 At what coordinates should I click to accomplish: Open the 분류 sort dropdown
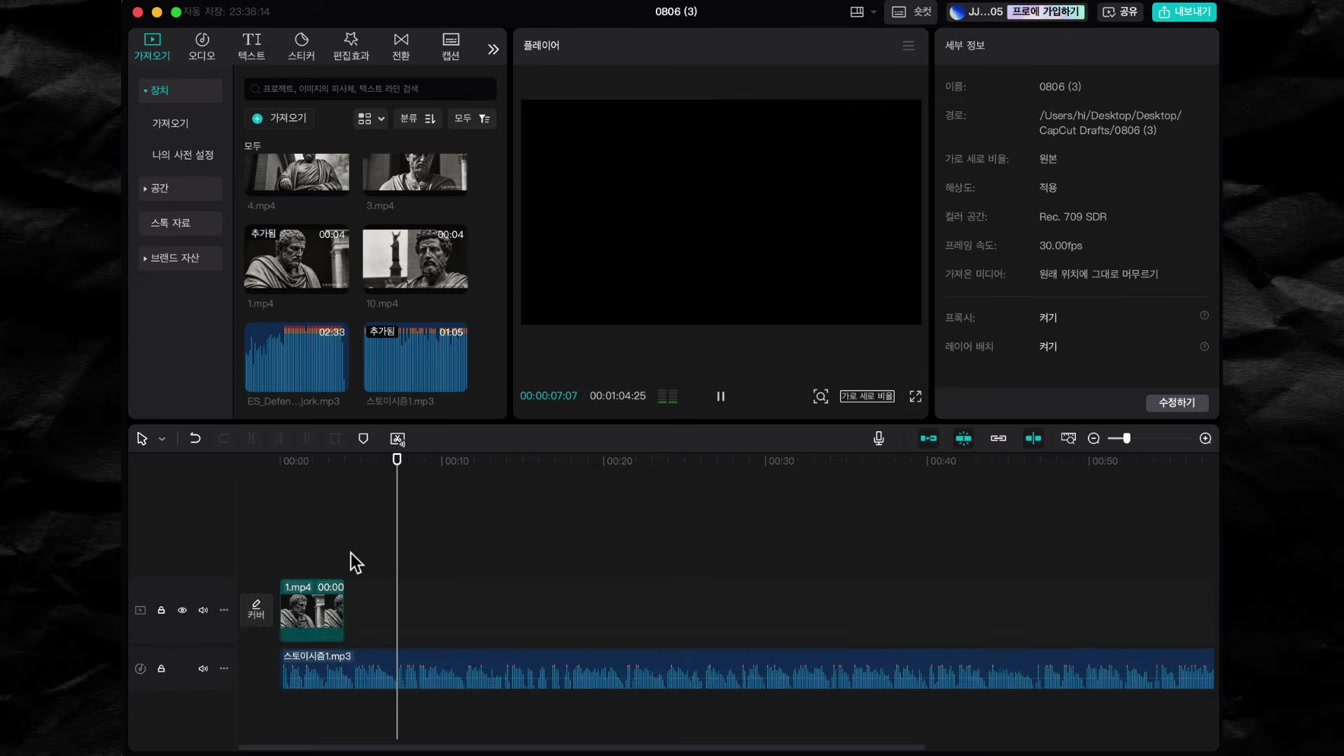pos(418,119)
